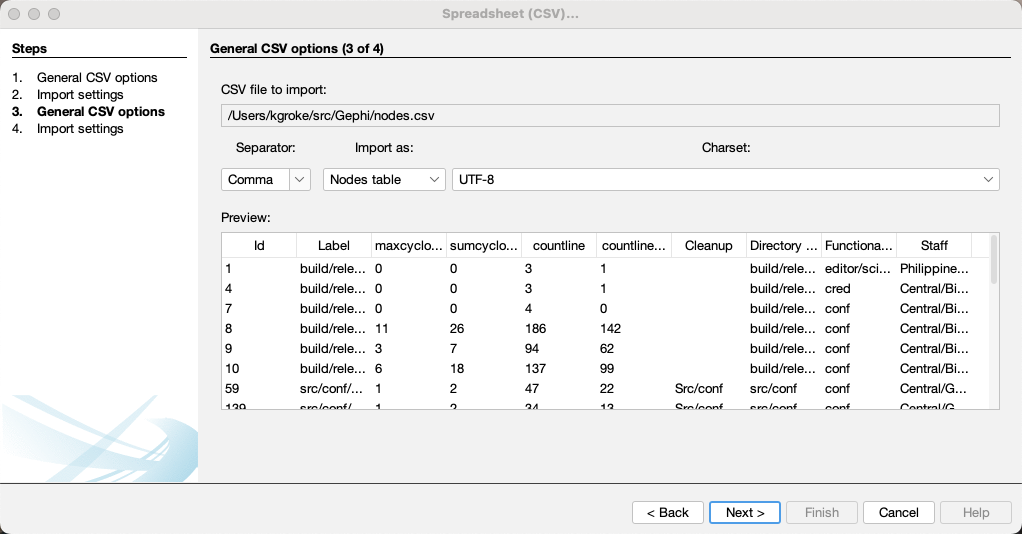Screen dimensions: 1022x534
Task: Click the Label column header
Action: tap(334, 246)
